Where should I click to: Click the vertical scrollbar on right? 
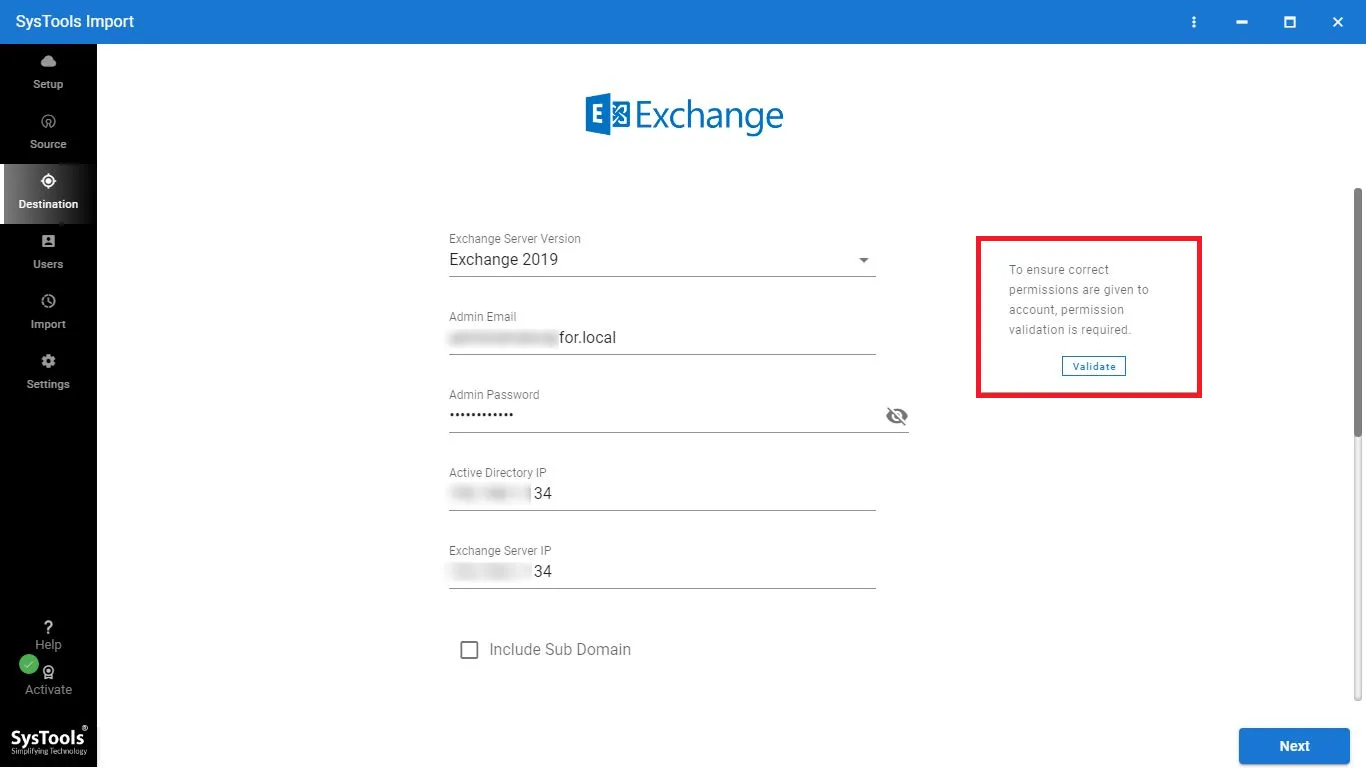tap(1357, 311)
